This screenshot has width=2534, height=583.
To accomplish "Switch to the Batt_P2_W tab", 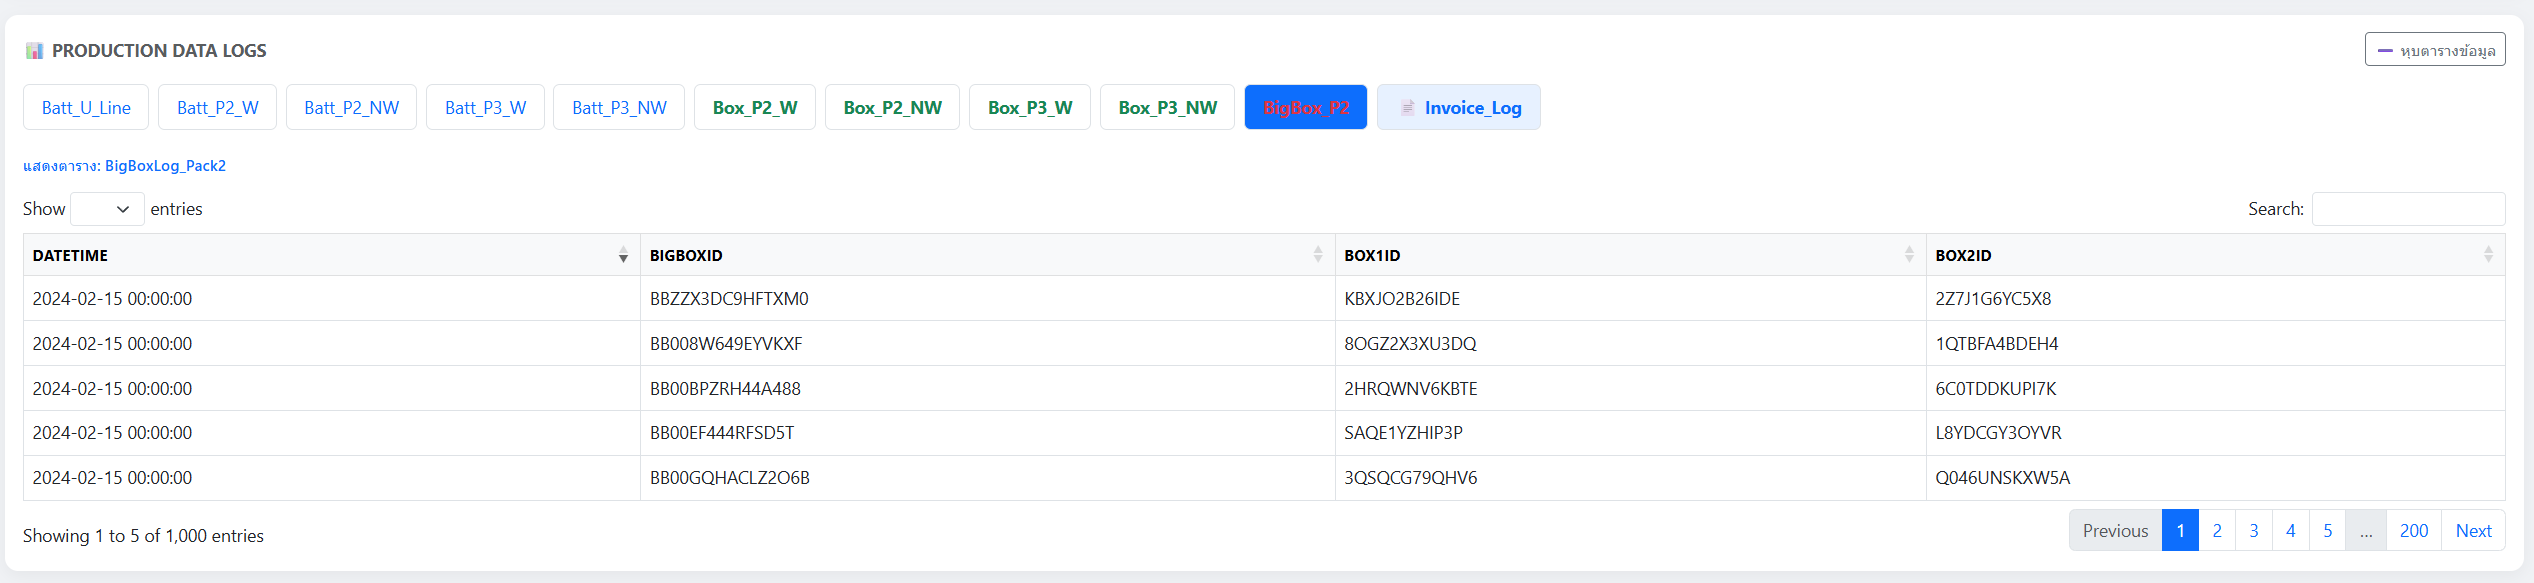I will coord(218,108).
